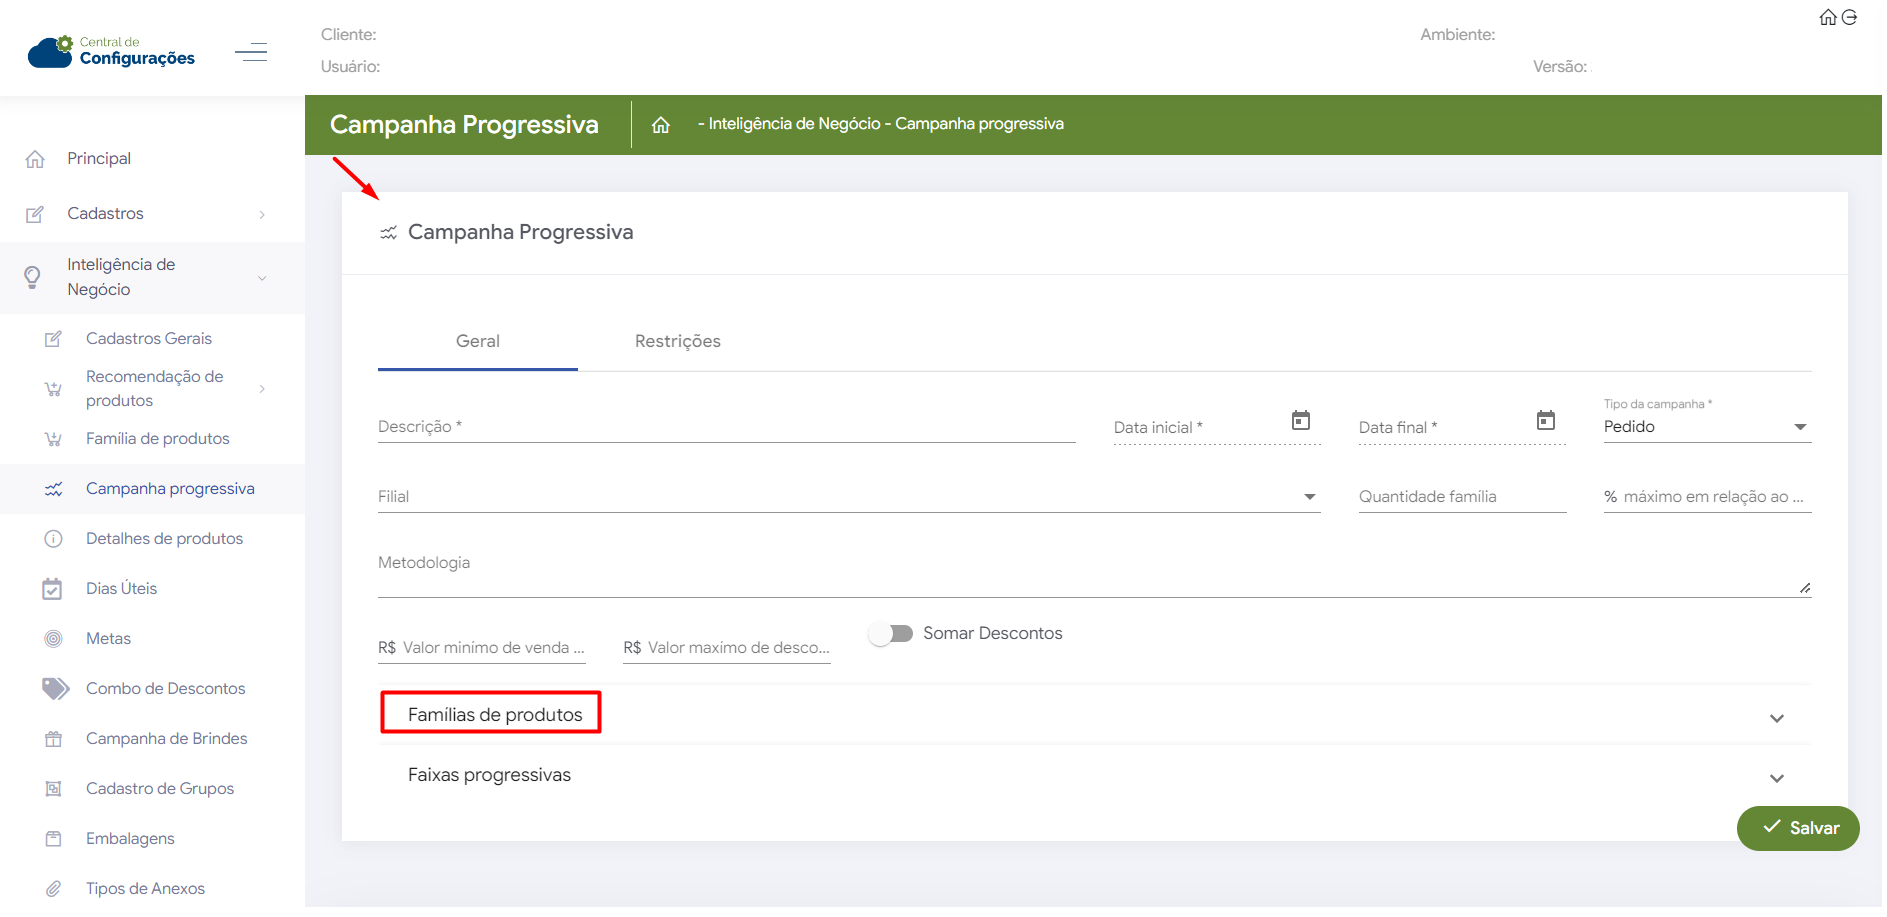Click the hamburger menu icon beside the logo
Image resolution: width=1887 pixels, height=917 pixels.
251,52
